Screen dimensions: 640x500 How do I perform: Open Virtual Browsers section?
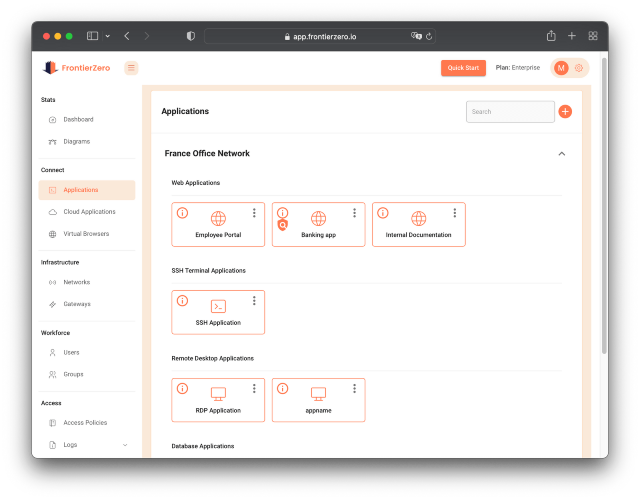point(87,234)
